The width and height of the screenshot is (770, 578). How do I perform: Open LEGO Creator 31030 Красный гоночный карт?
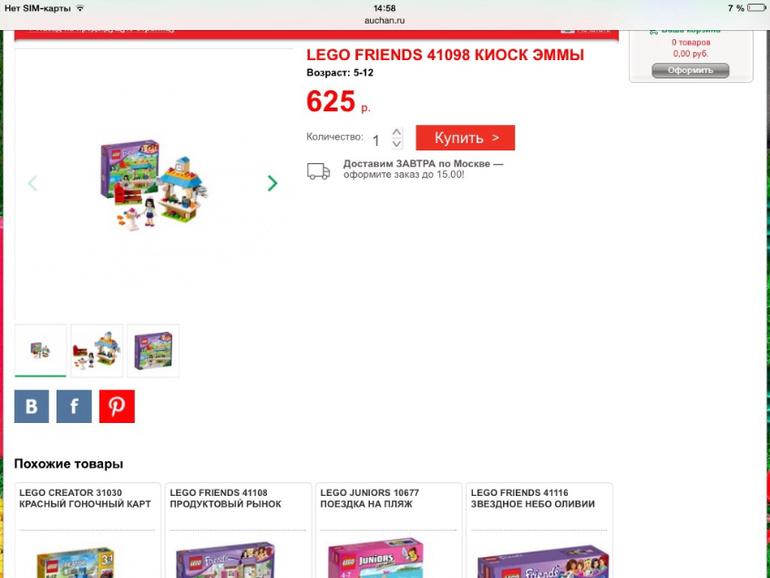(x=85, y=498)
